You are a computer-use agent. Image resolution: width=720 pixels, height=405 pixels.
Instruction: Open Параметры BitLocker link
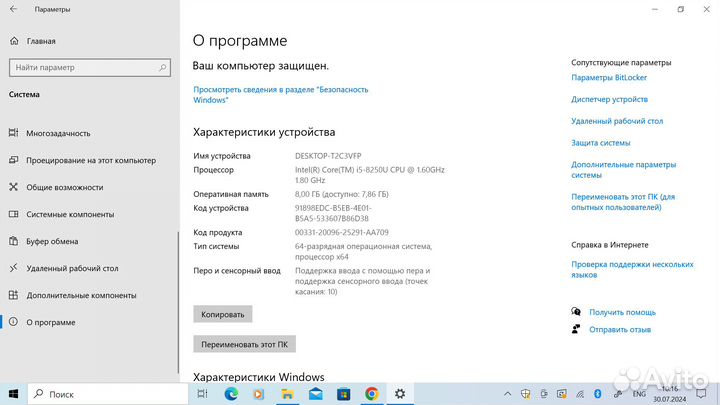[x=609, y=78]
